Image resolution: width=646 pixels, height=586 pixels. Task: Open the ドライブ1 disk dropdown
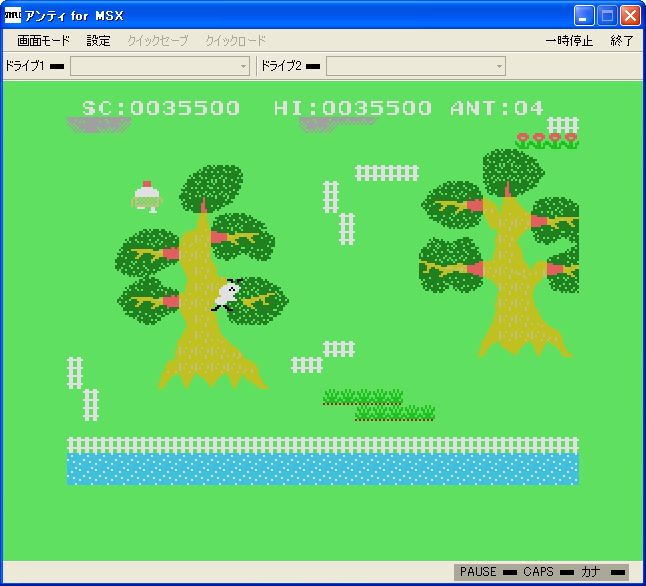pos(160,66)
